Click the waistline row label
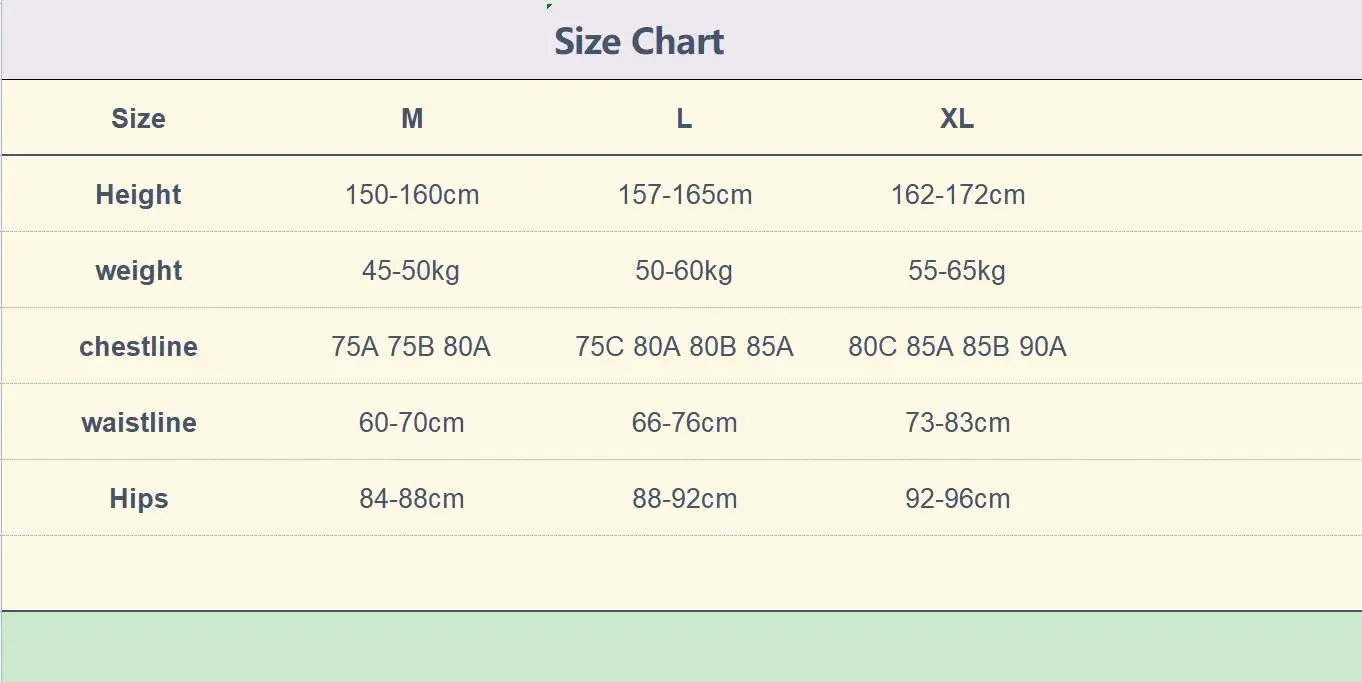 point(138,423)
